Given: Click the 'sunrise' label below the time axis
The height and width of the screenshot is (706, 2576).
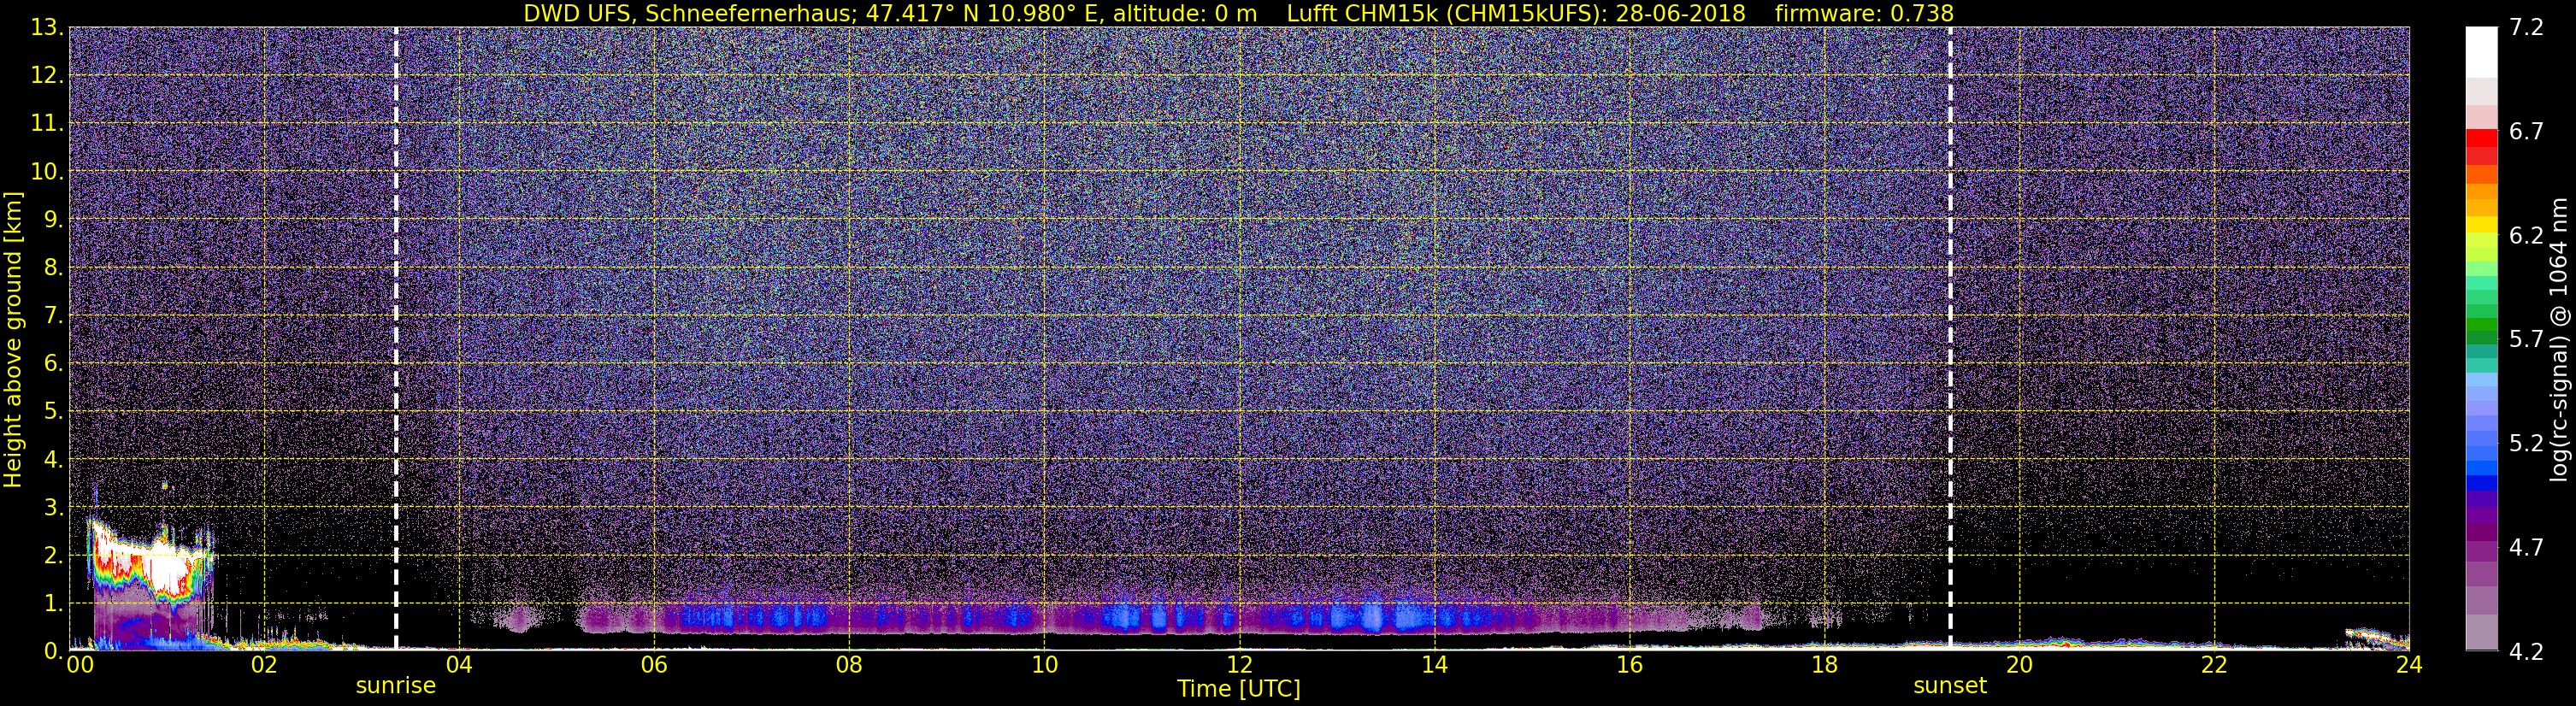Looking at the screenshot, I should (396, 686).
